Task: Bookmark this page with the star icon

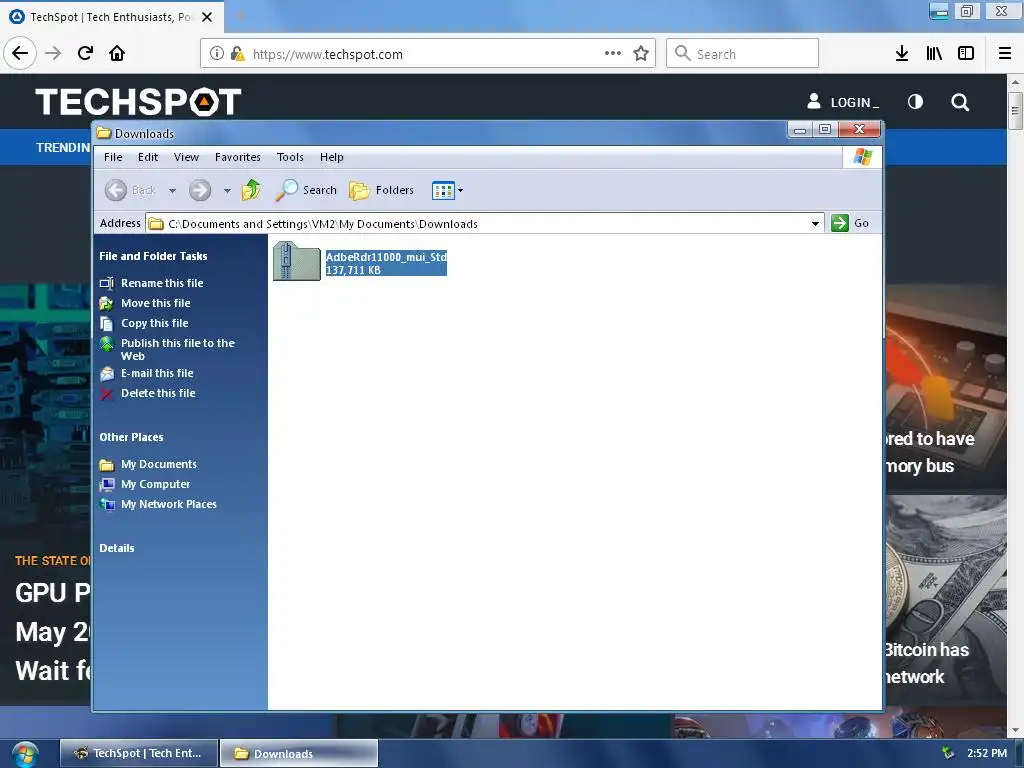Action: pyautogui.click(x=641, y=54)
